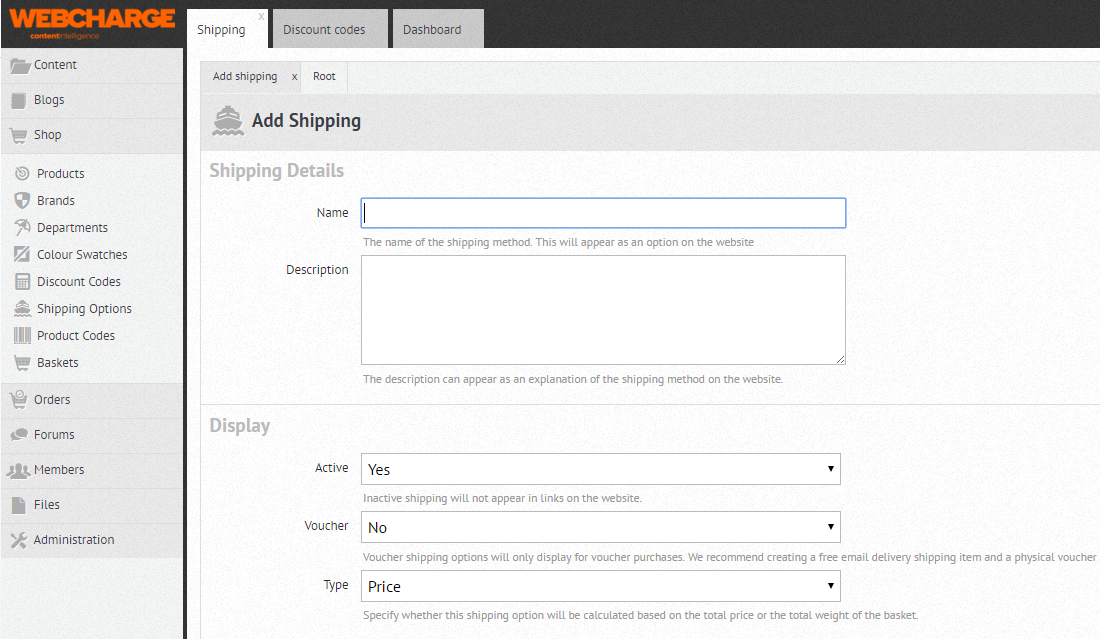The height and width of the screenshot is (639, 1100).
Task: Switch to the Dashboard tab
Action: click(432, 30)
